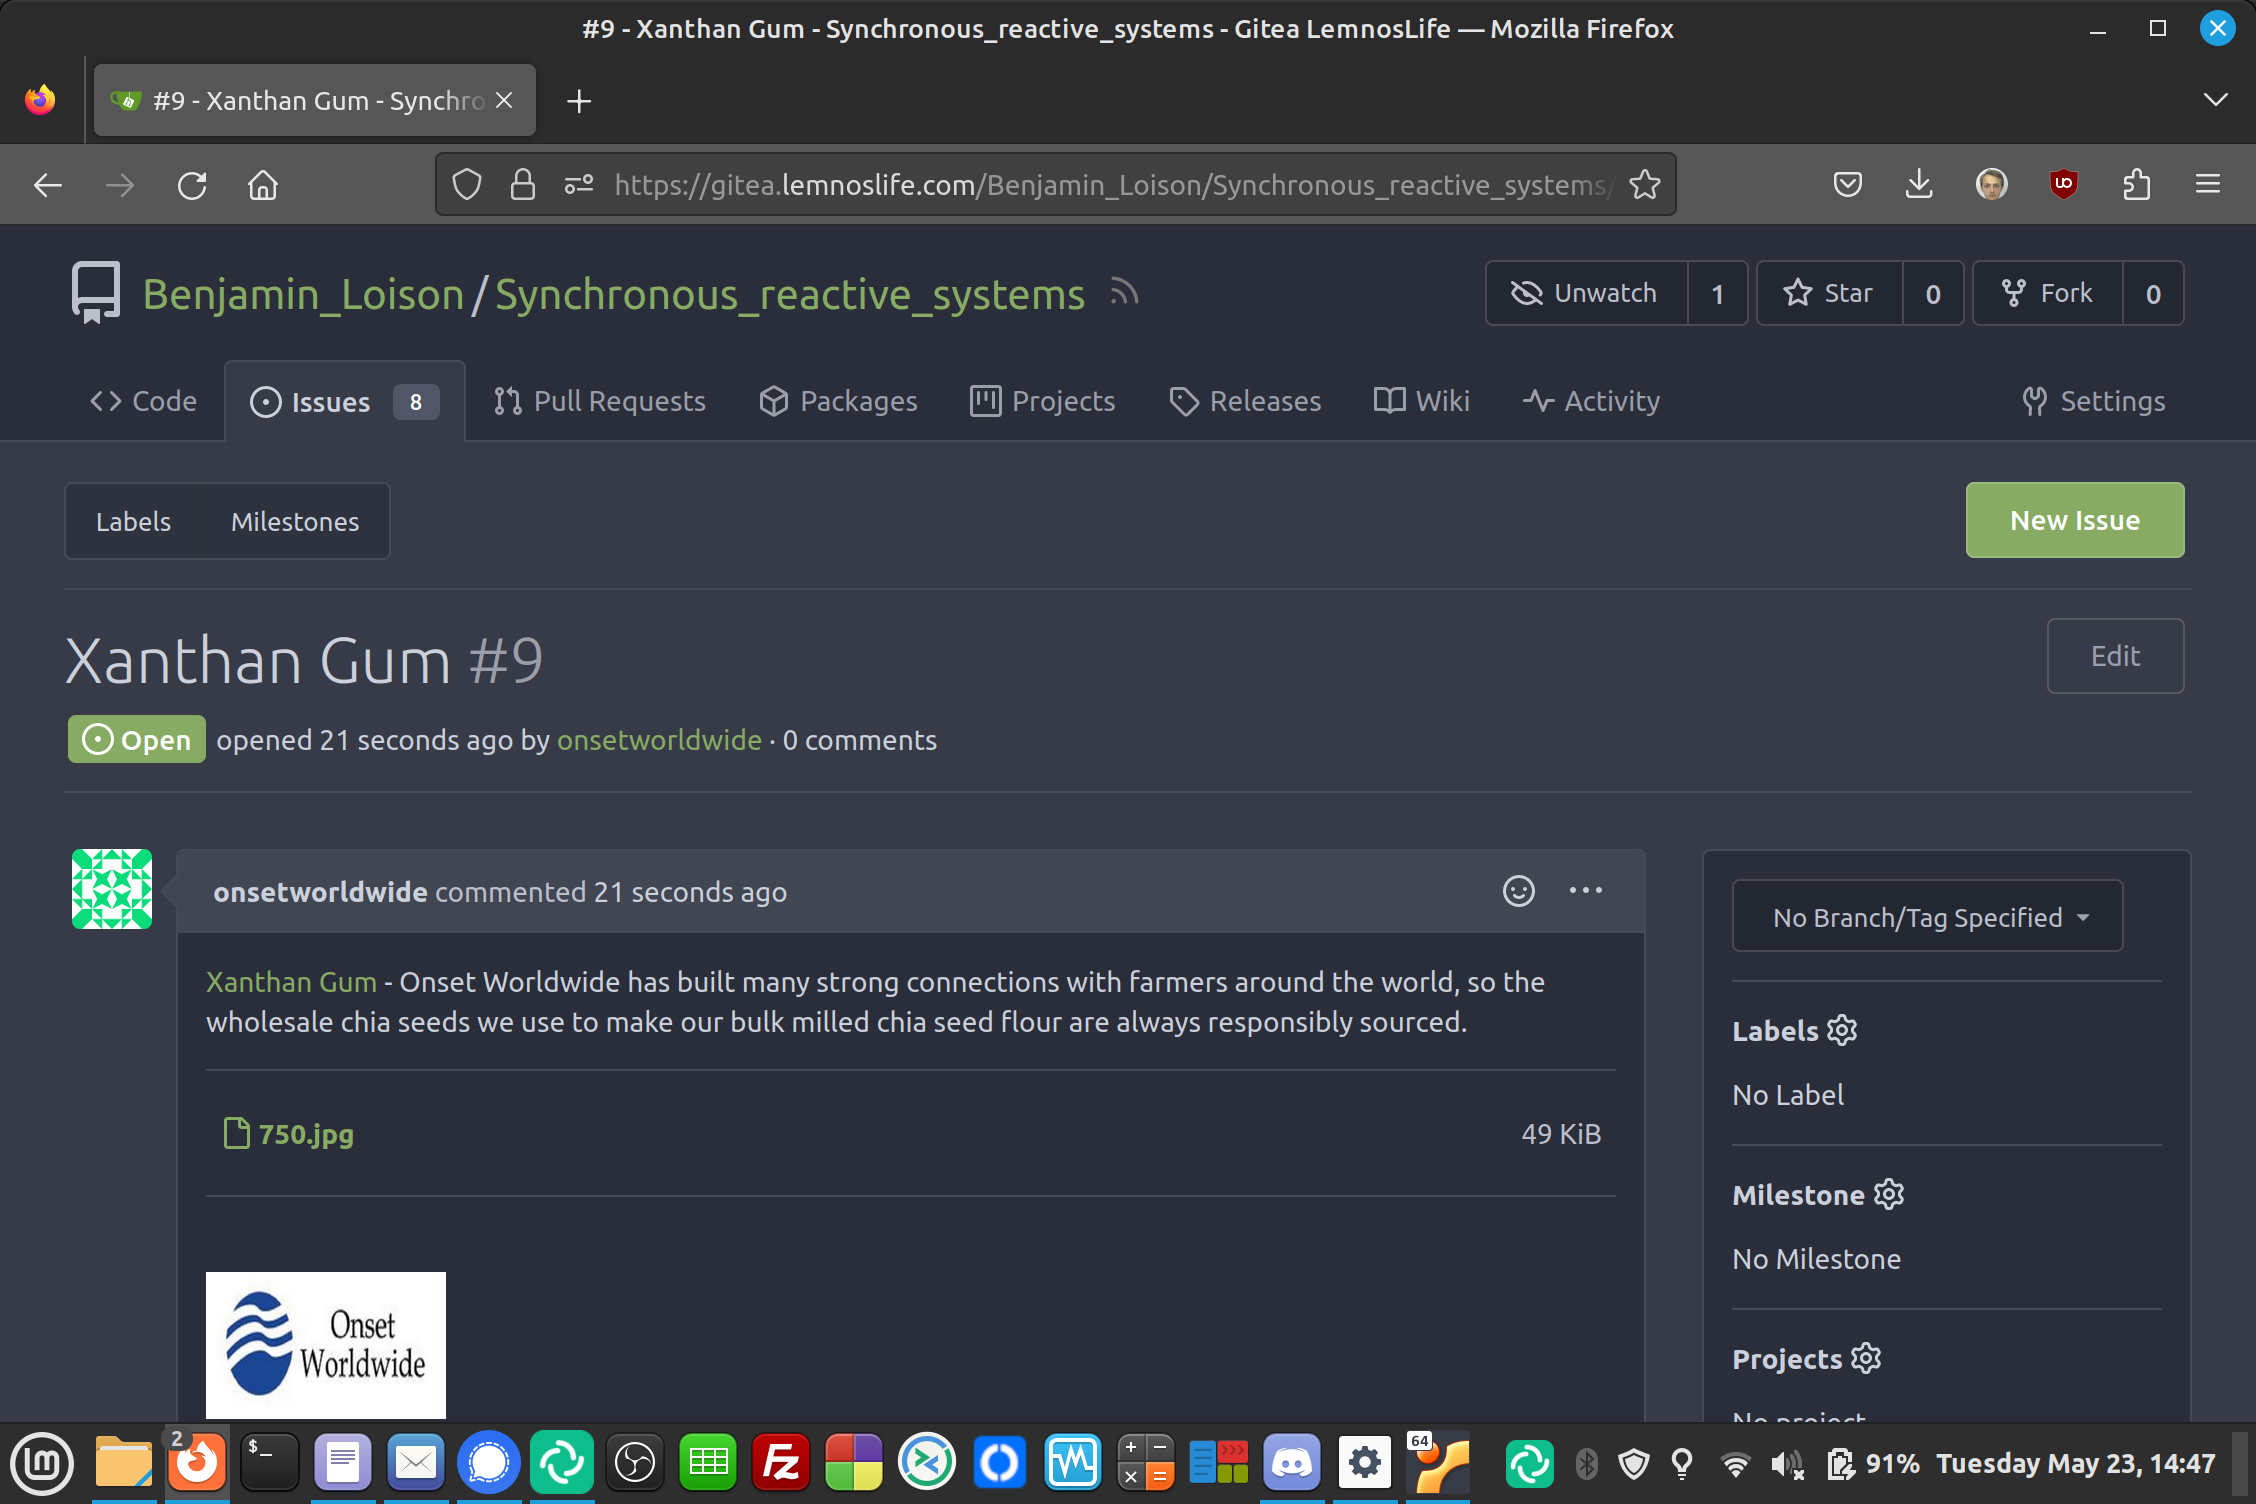Bookmark this page with the star icon
Screen dimensions: 2256x1504
tap(1645, 184)
